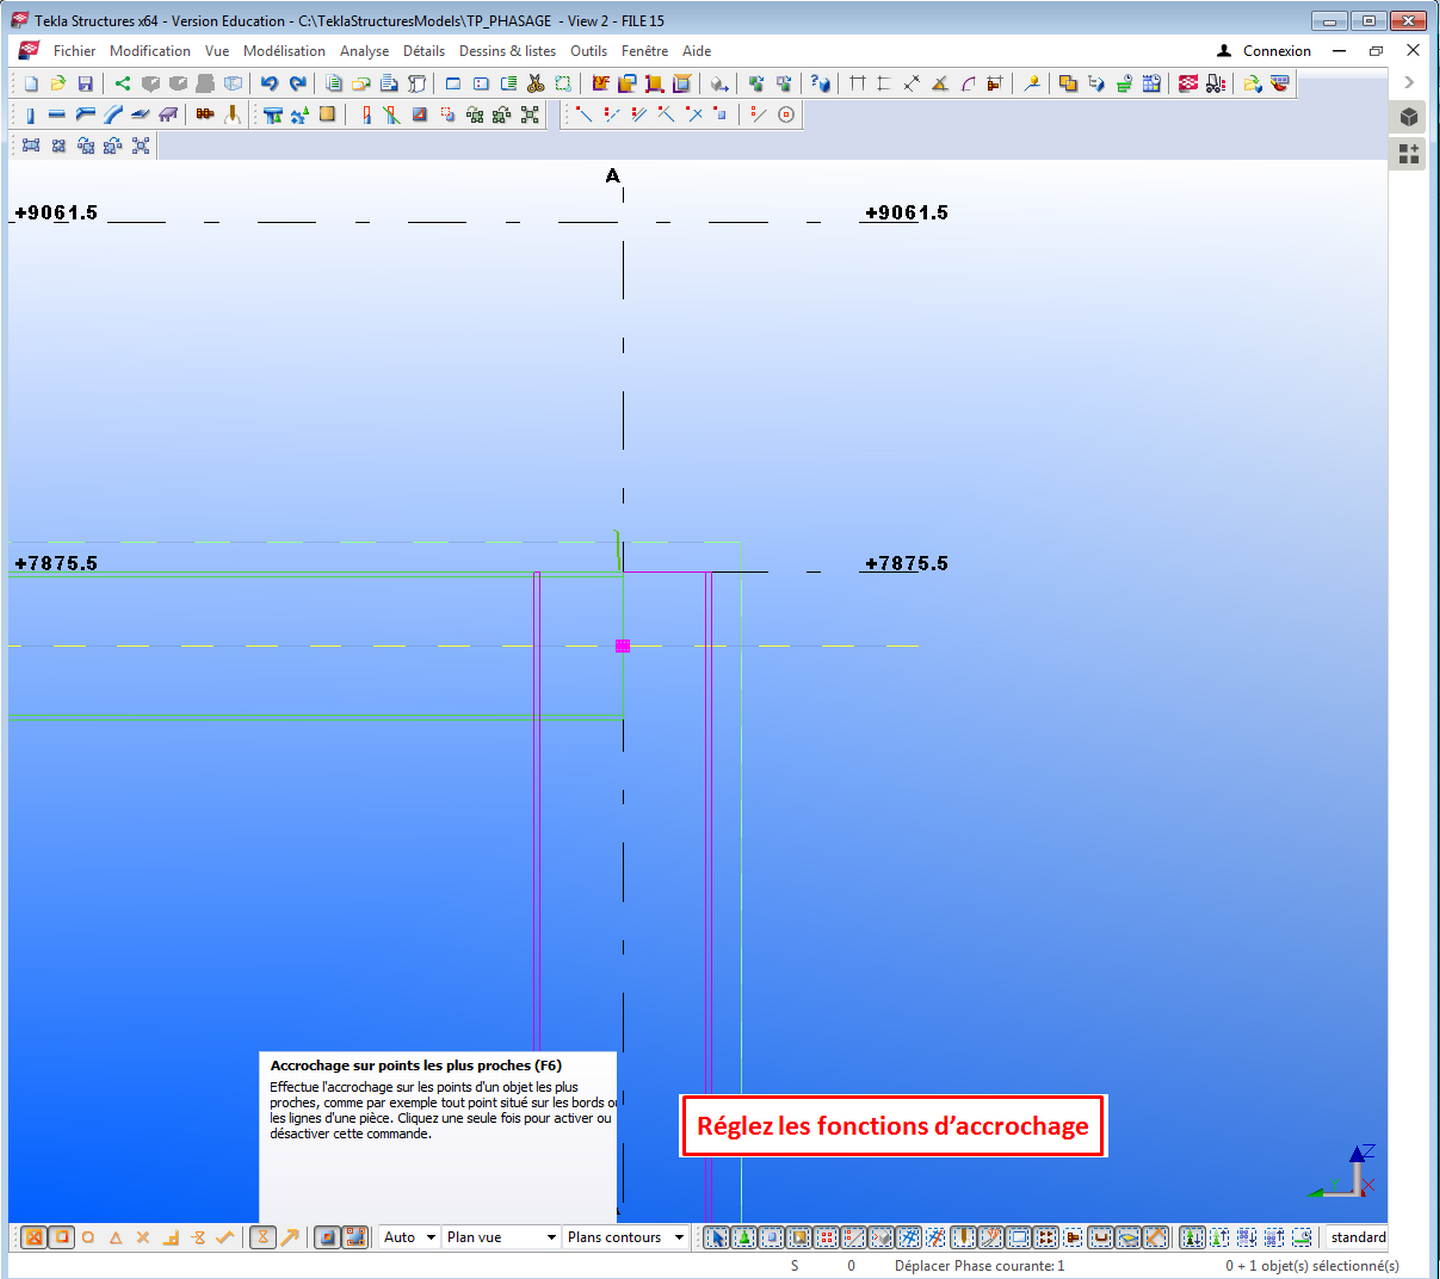Open the forklift lotting icon
The height and width of the screenshot is (1279, 1440).
[1215, 84]
